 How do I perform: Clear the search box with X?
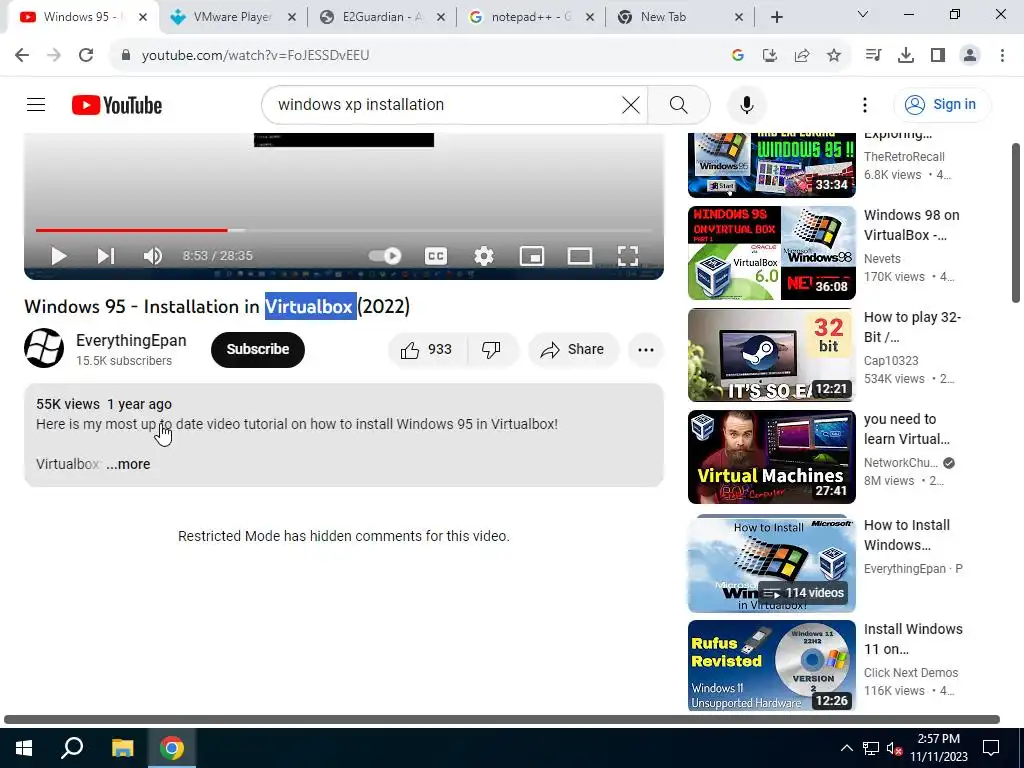[631, 104]
